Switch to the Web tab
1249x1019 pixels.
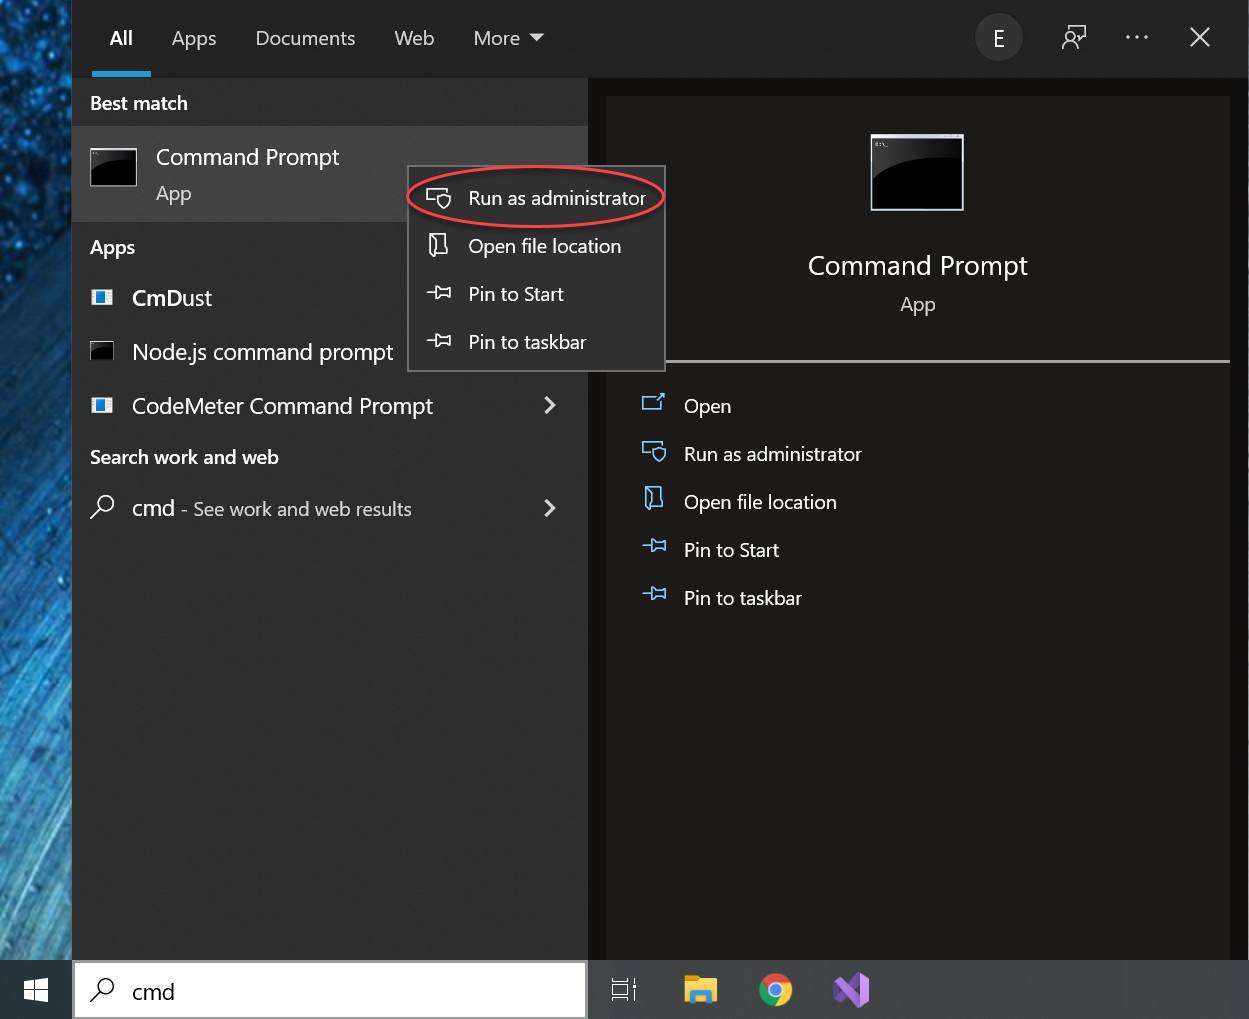414,38
